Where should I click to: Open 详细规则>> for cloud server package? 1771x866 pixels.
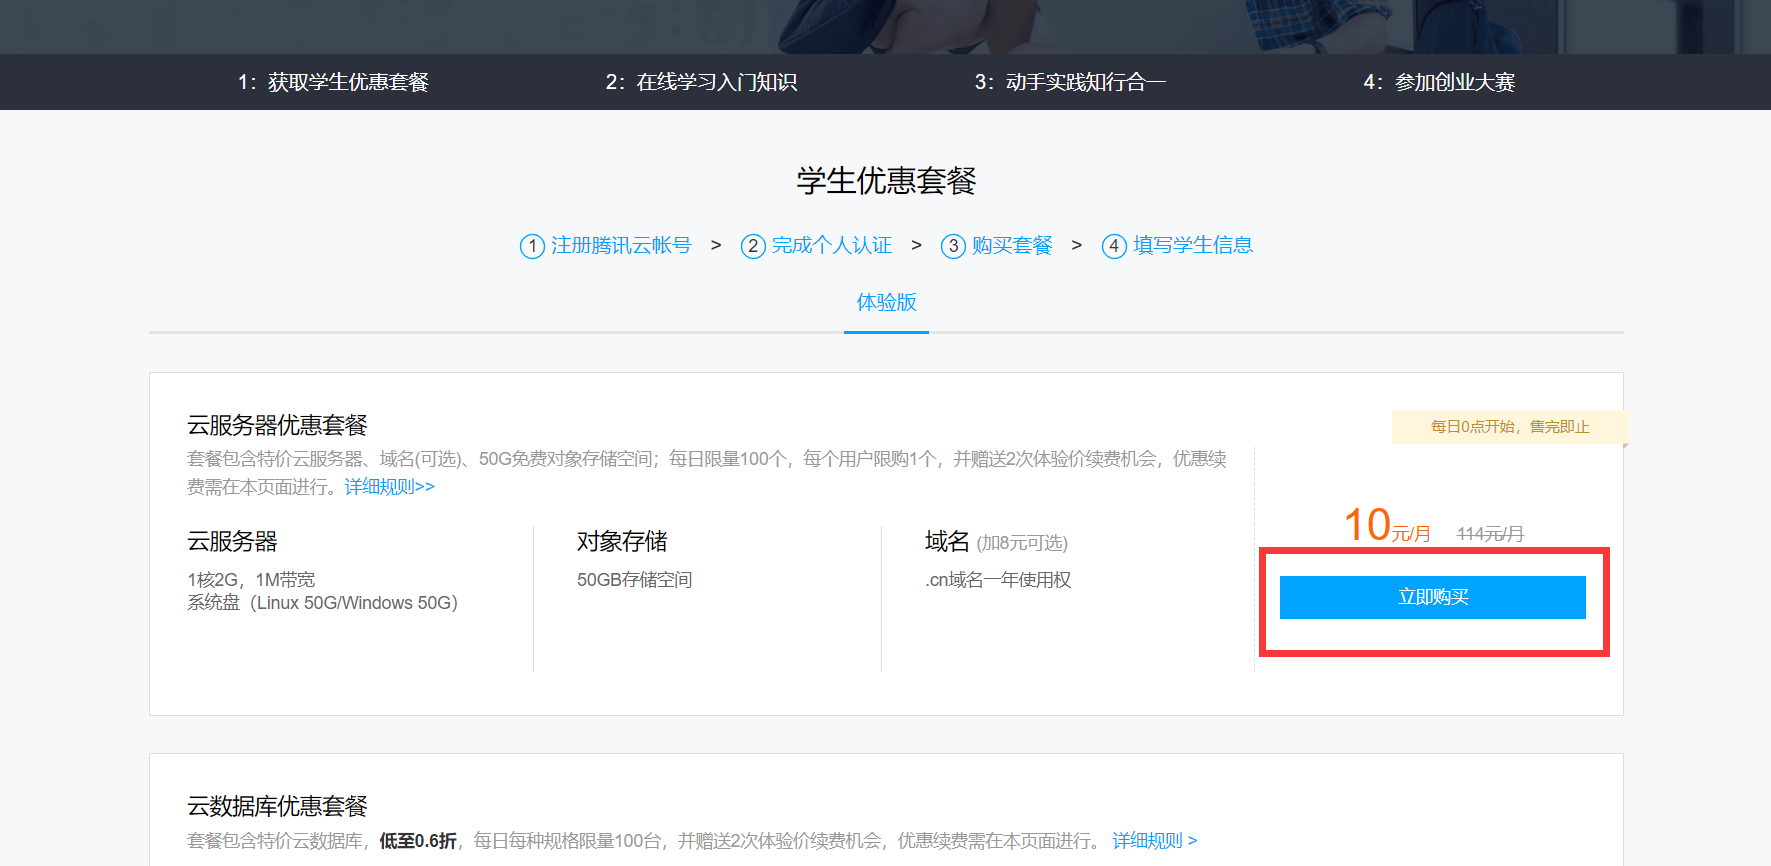pyautogui.click(x=390, y=487)
